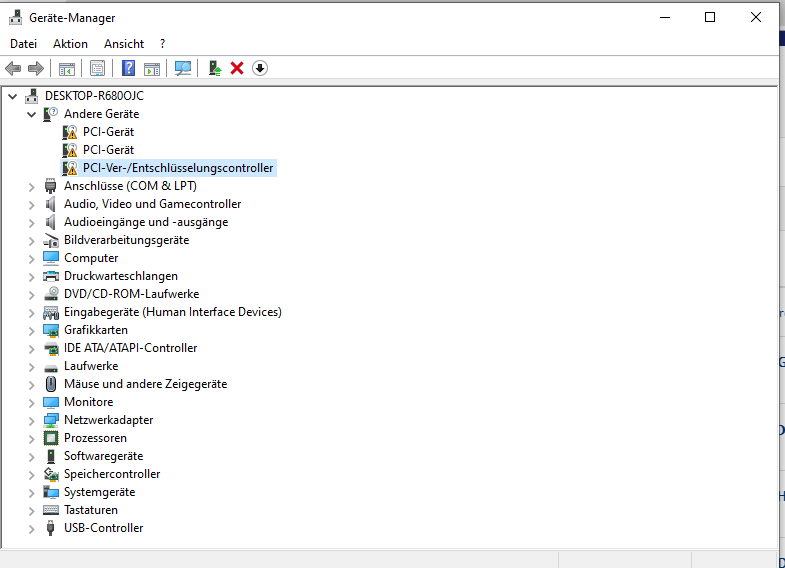Collapse the DESKTOP-R680OJC root node

coord(13,96)
